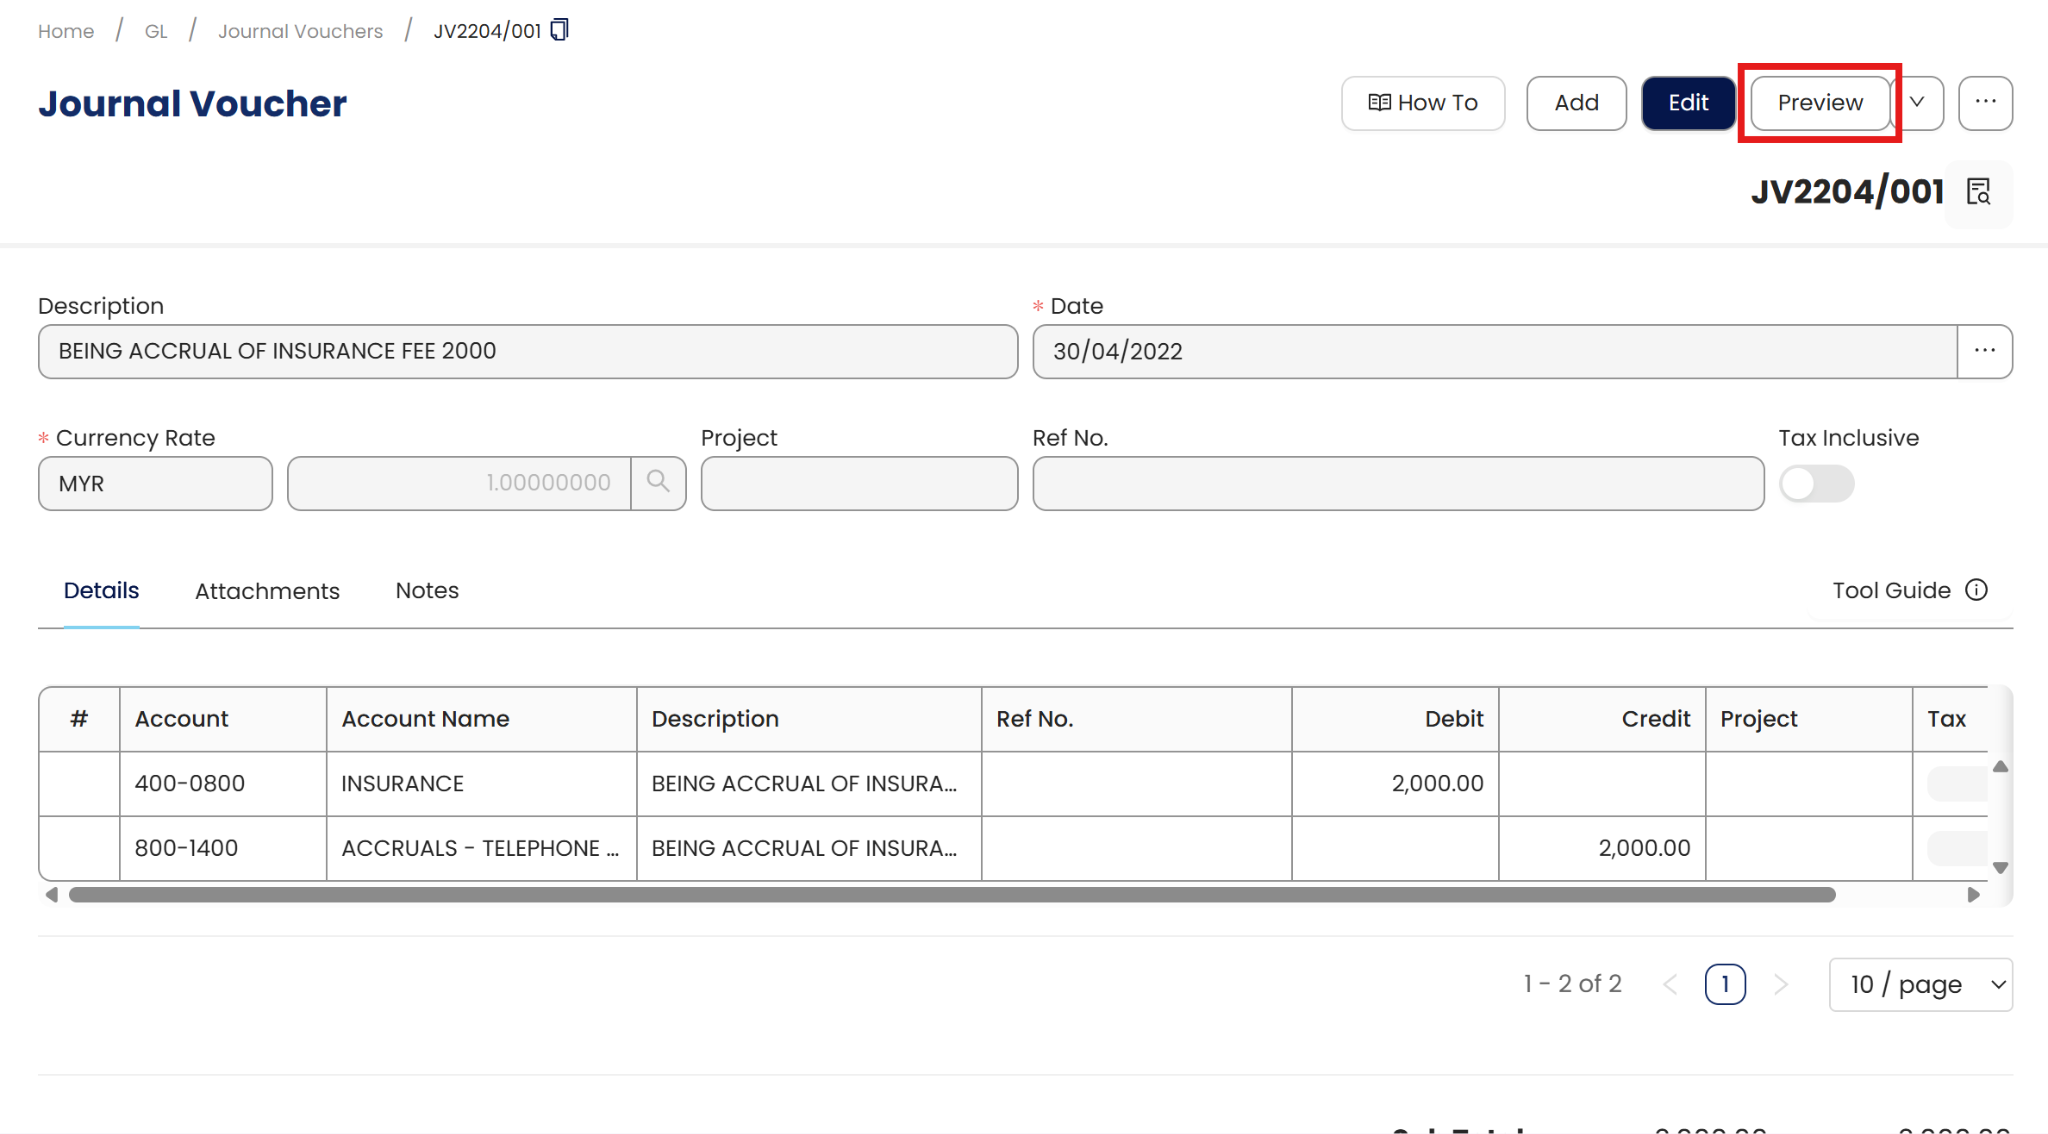Open the 10 / page size dropdown

(x=1920, y=984)
